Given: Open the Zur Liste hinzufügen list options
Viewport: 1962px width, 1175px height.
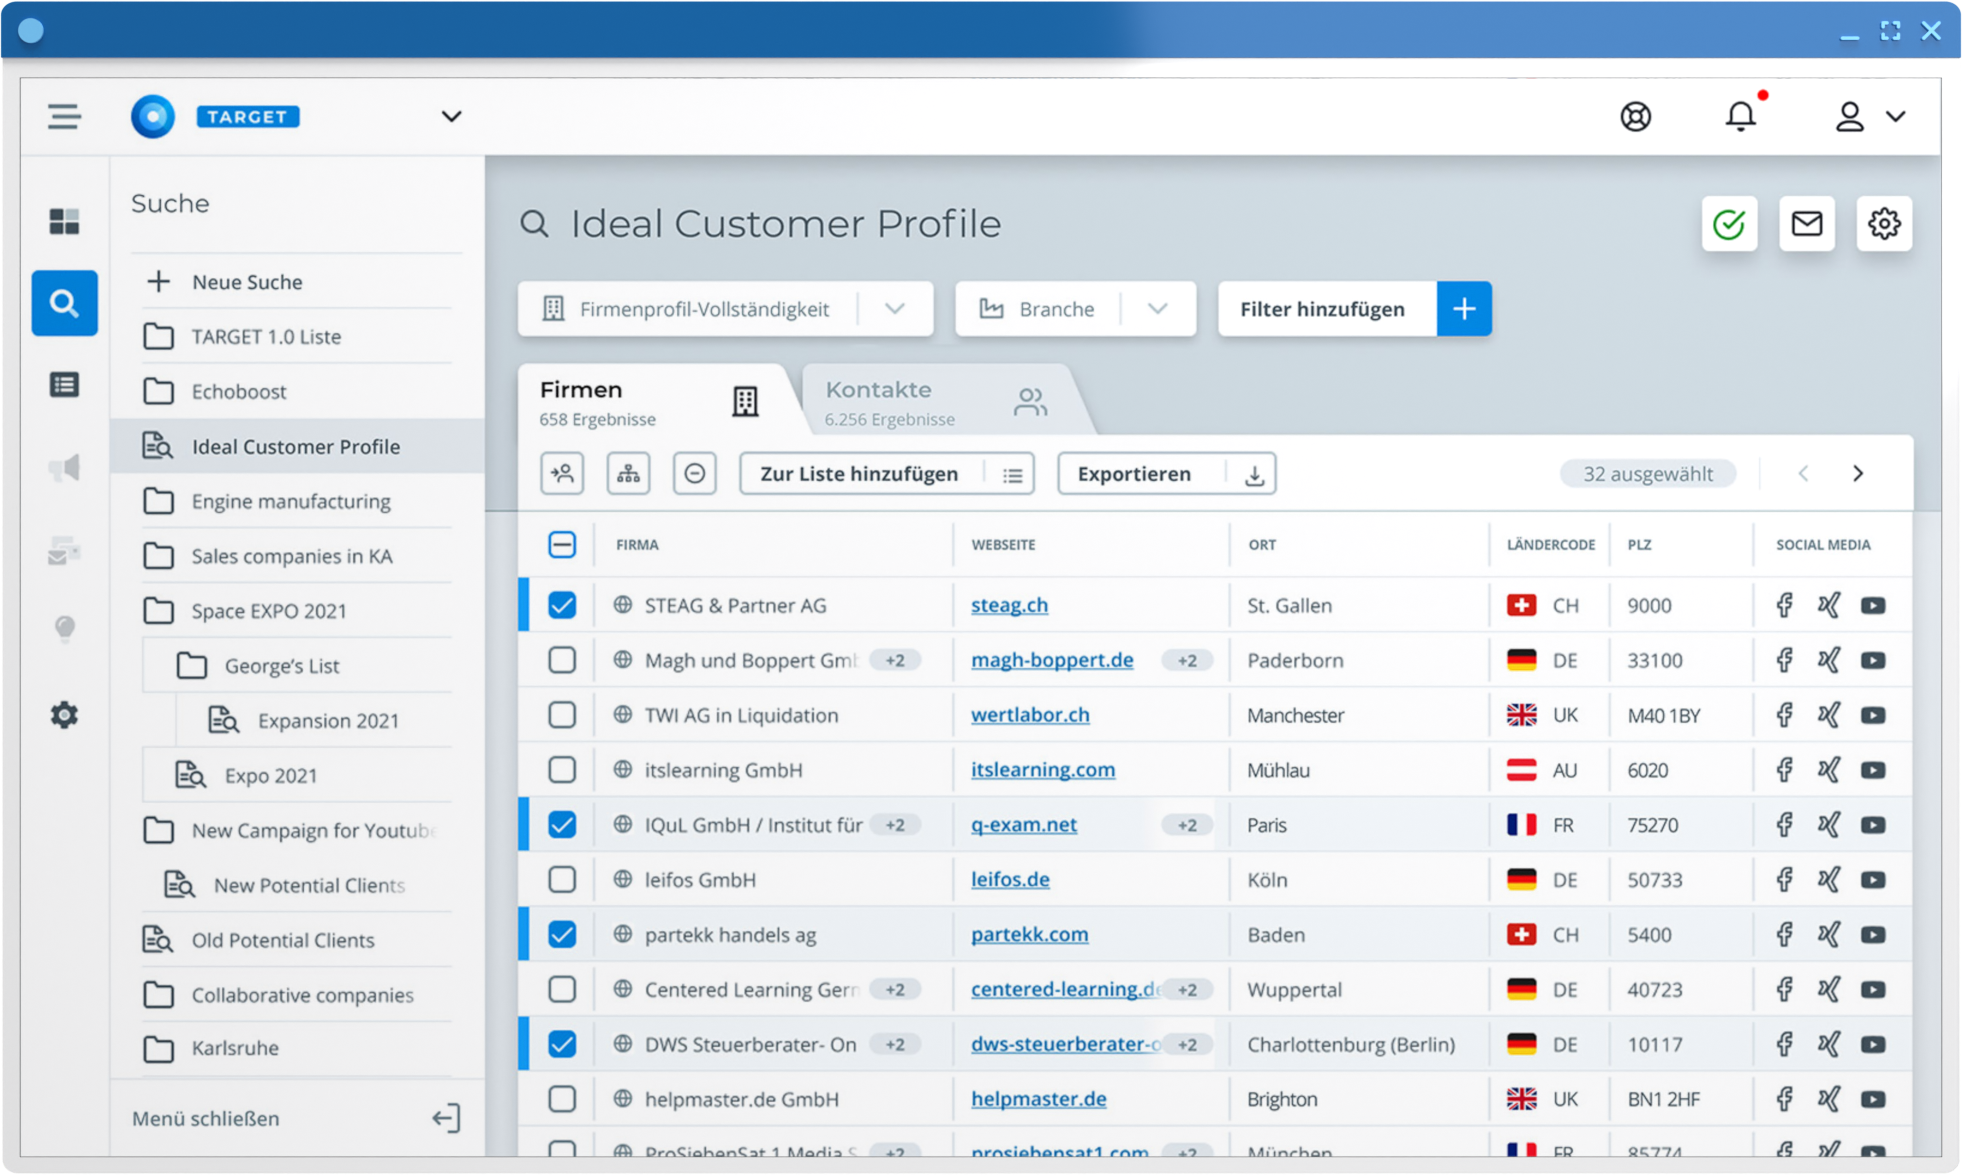Looking at the screenshot, I should click(1013, 474).
